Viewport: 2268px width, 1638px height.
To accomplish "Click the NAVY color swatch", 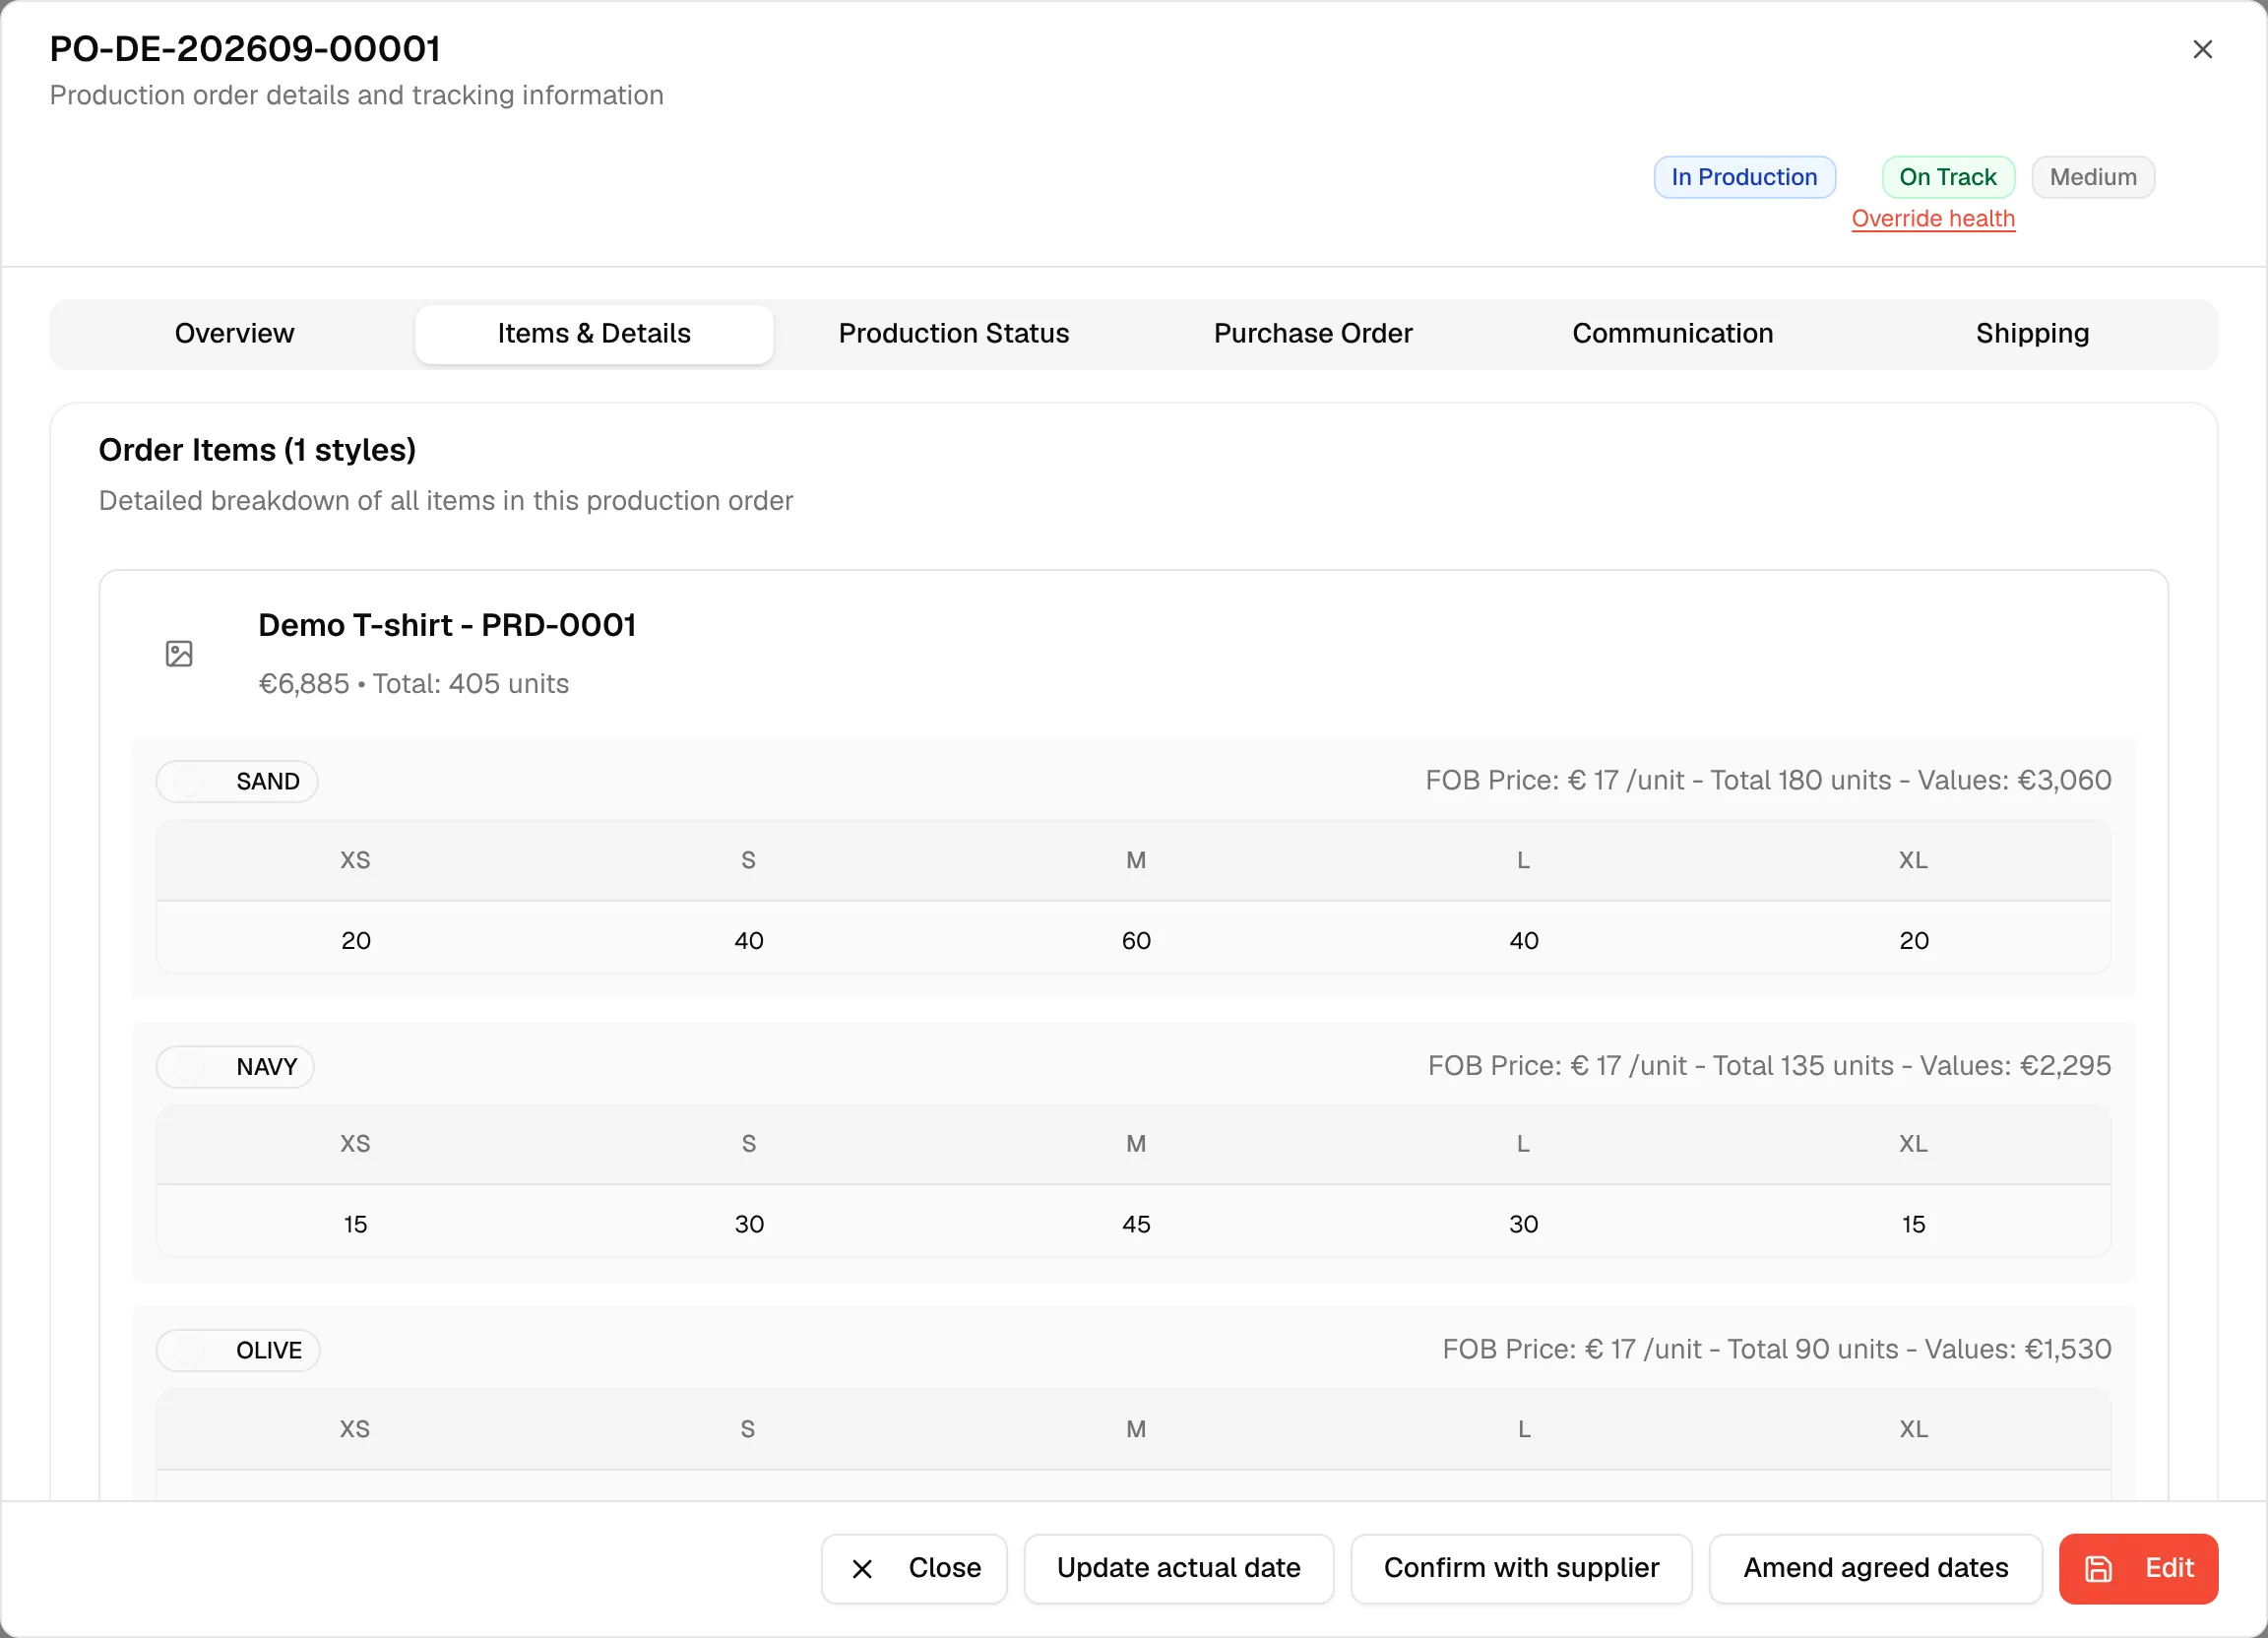I will pyautogui.click(x=189, y=1067).
